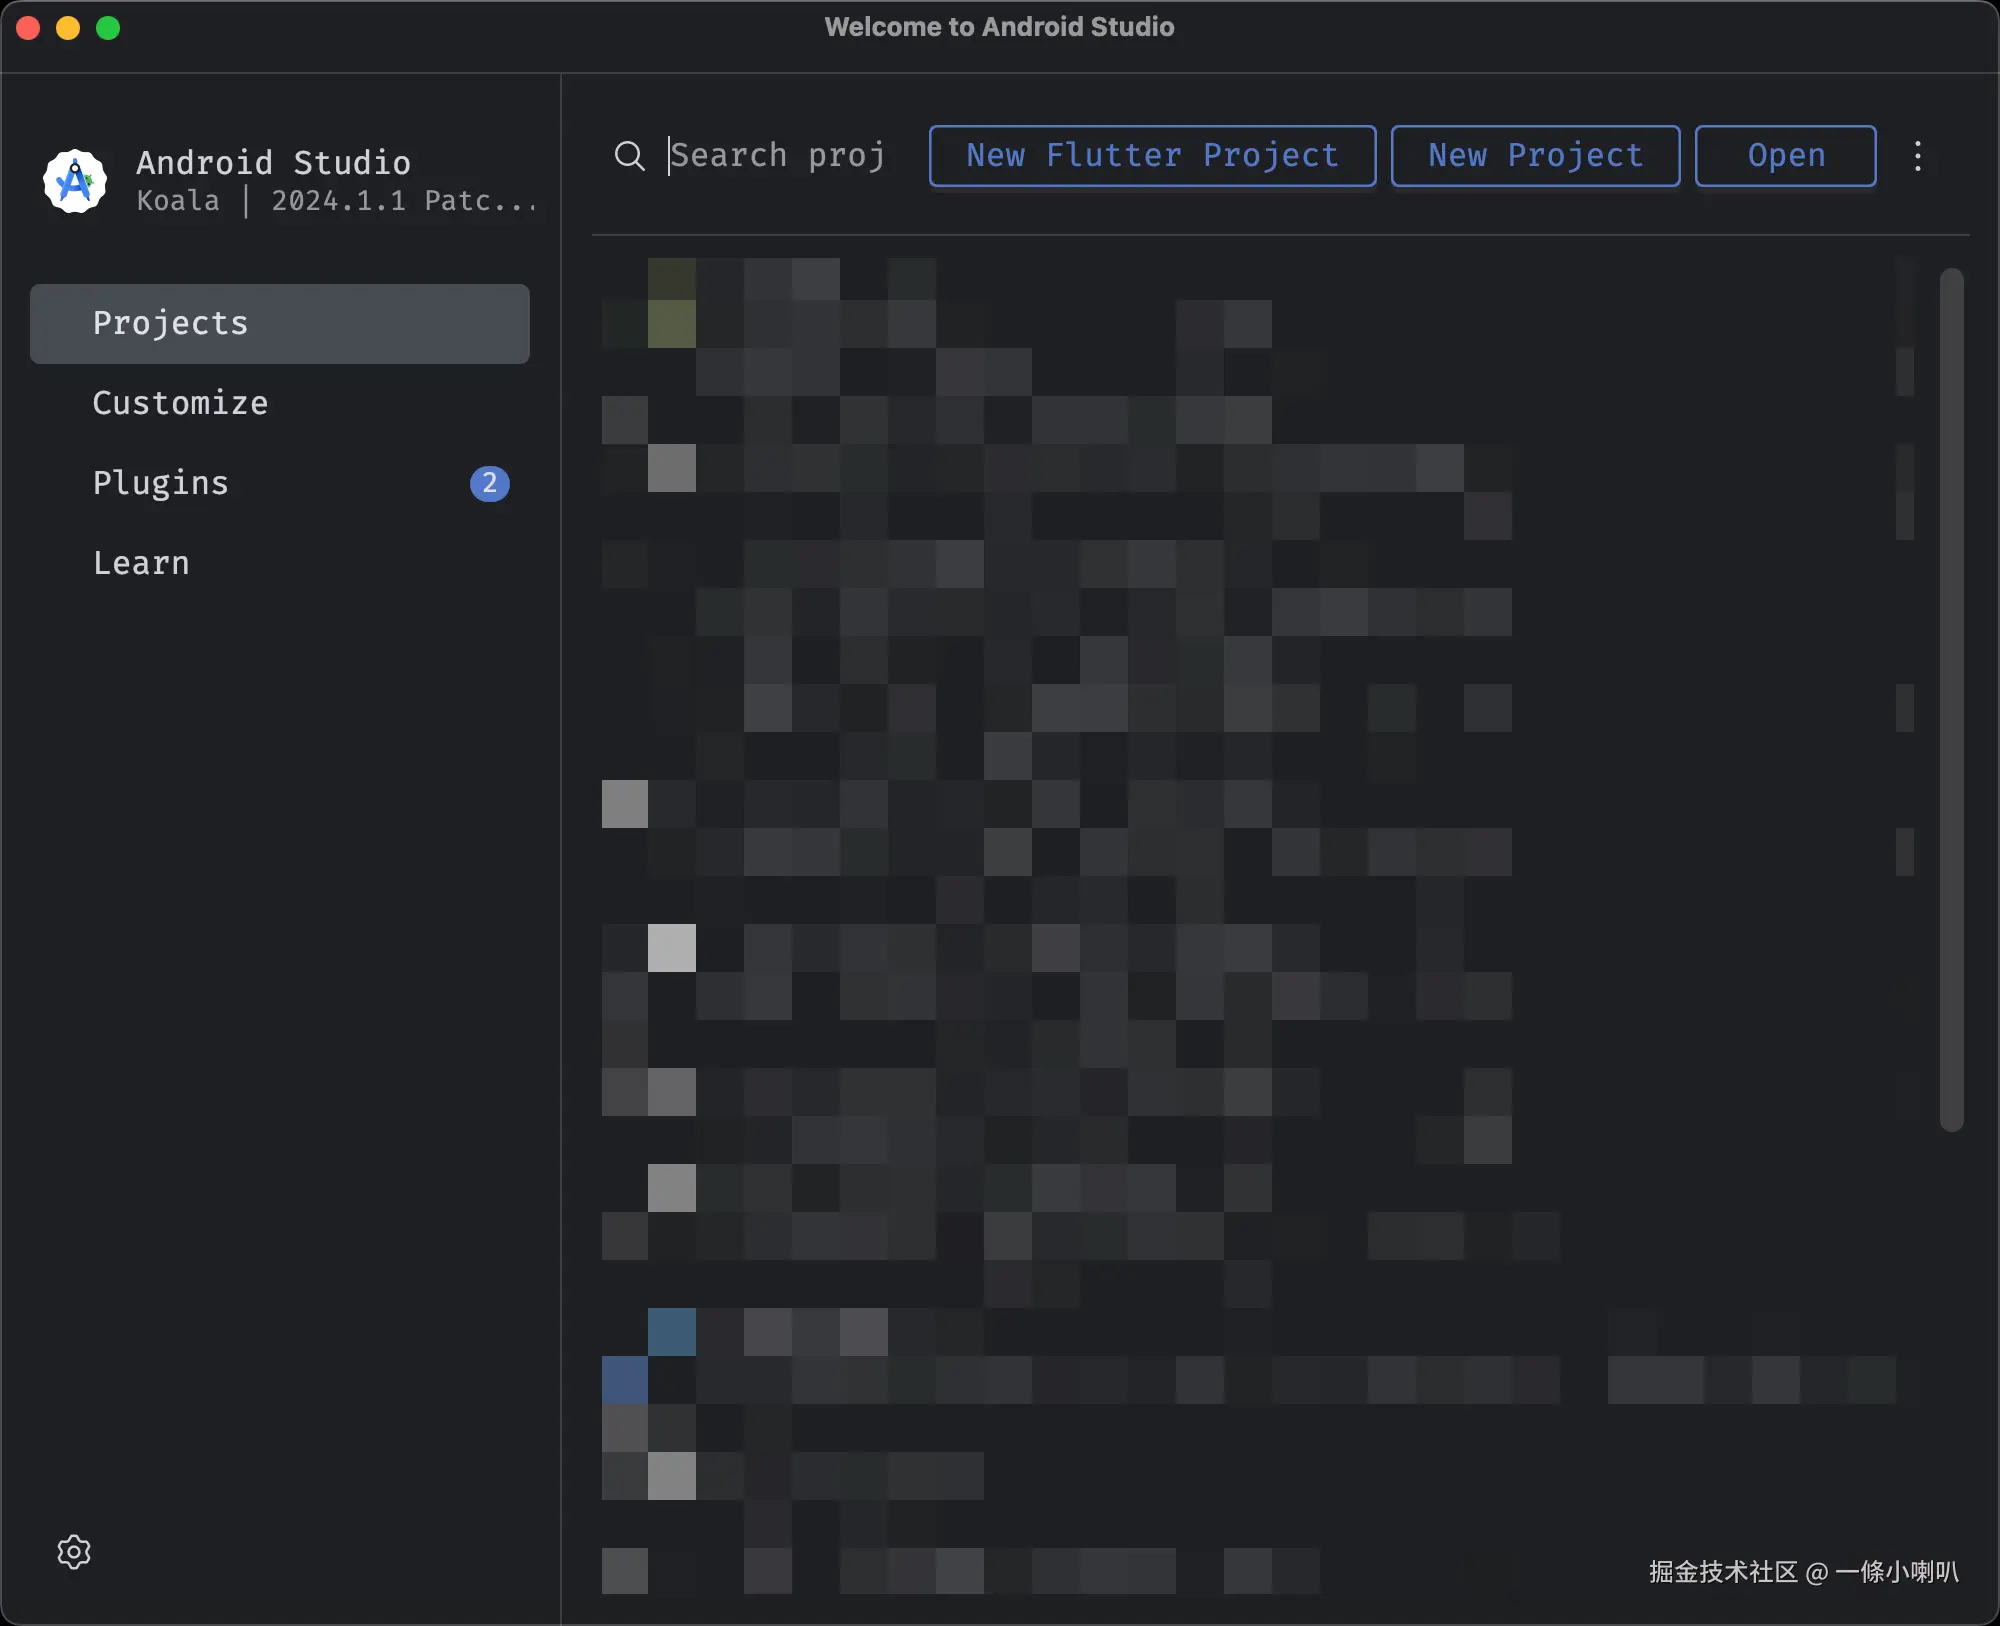This screenshot has width=2000, height=1626.
Task: Click the red close window button
Action: coord(28,28)
